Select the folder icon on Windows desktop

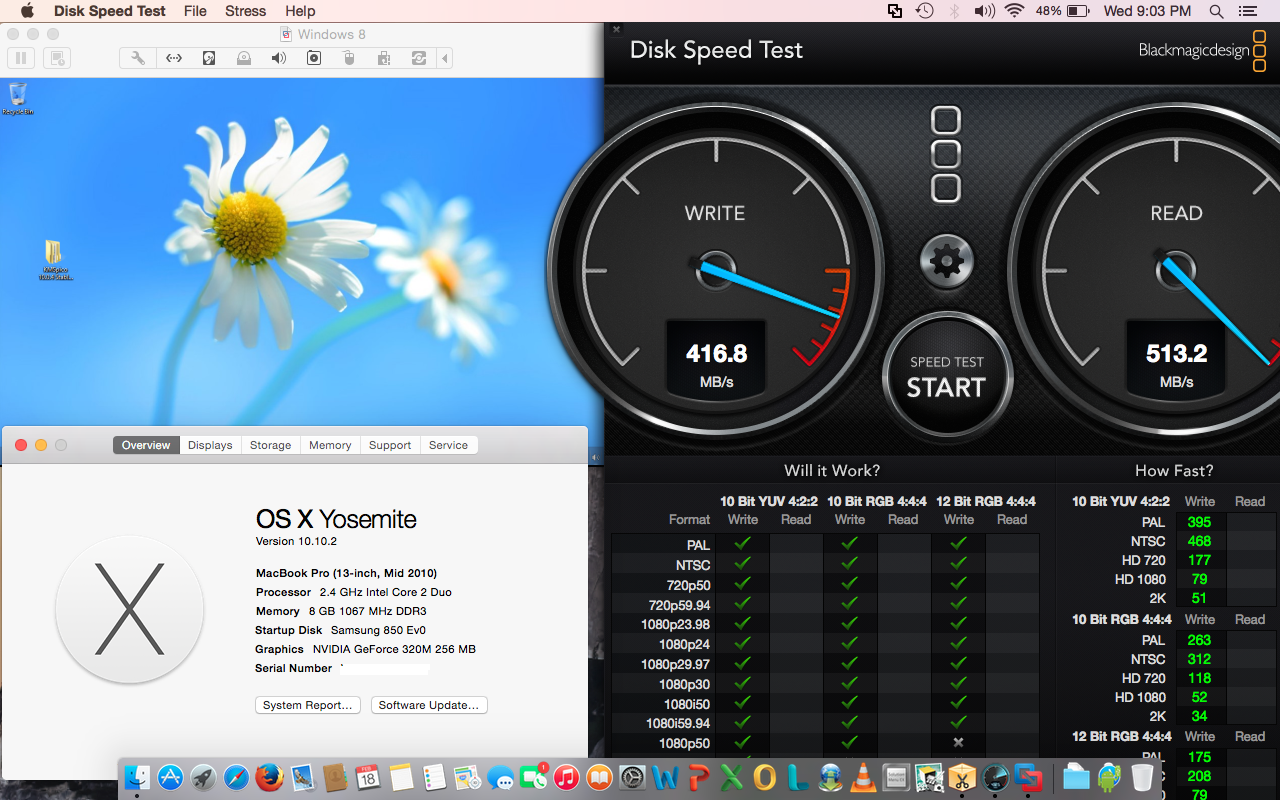tap(54, 259)
